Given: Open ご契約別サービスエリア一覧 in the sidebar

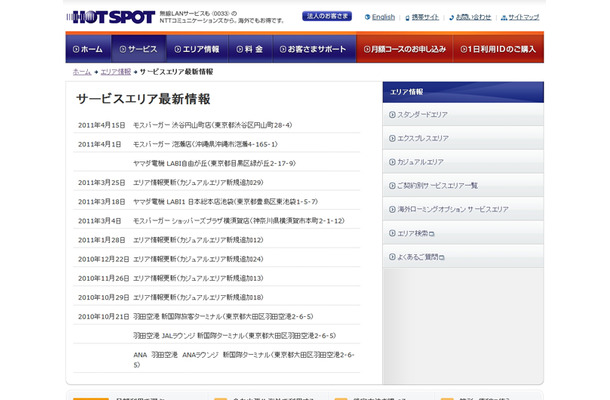Looking at the screenshot, I should tap(463, 186).
